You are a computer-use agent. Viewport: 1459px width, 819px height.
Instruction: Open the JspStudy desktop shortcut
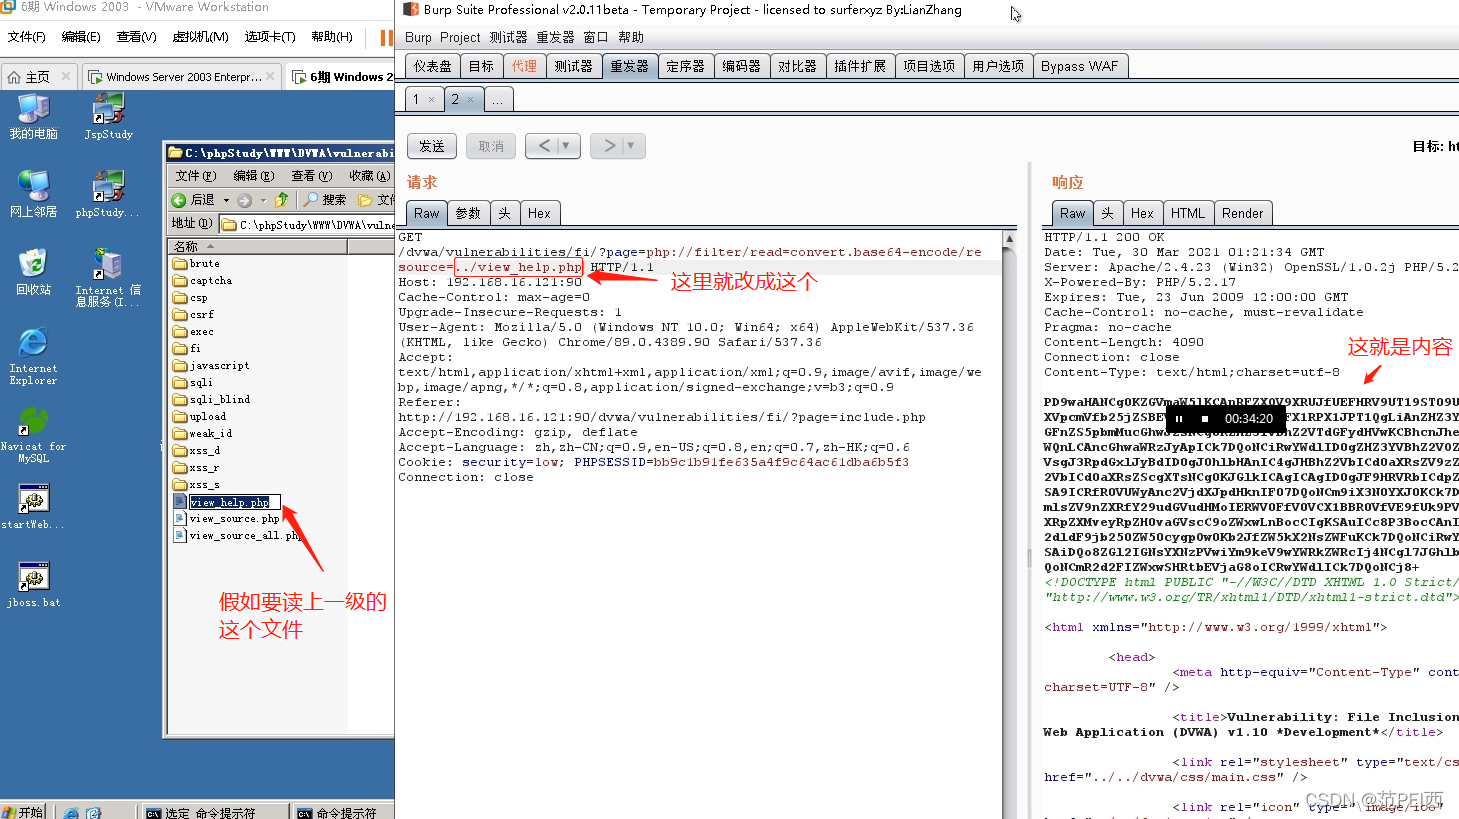point(108,116)
